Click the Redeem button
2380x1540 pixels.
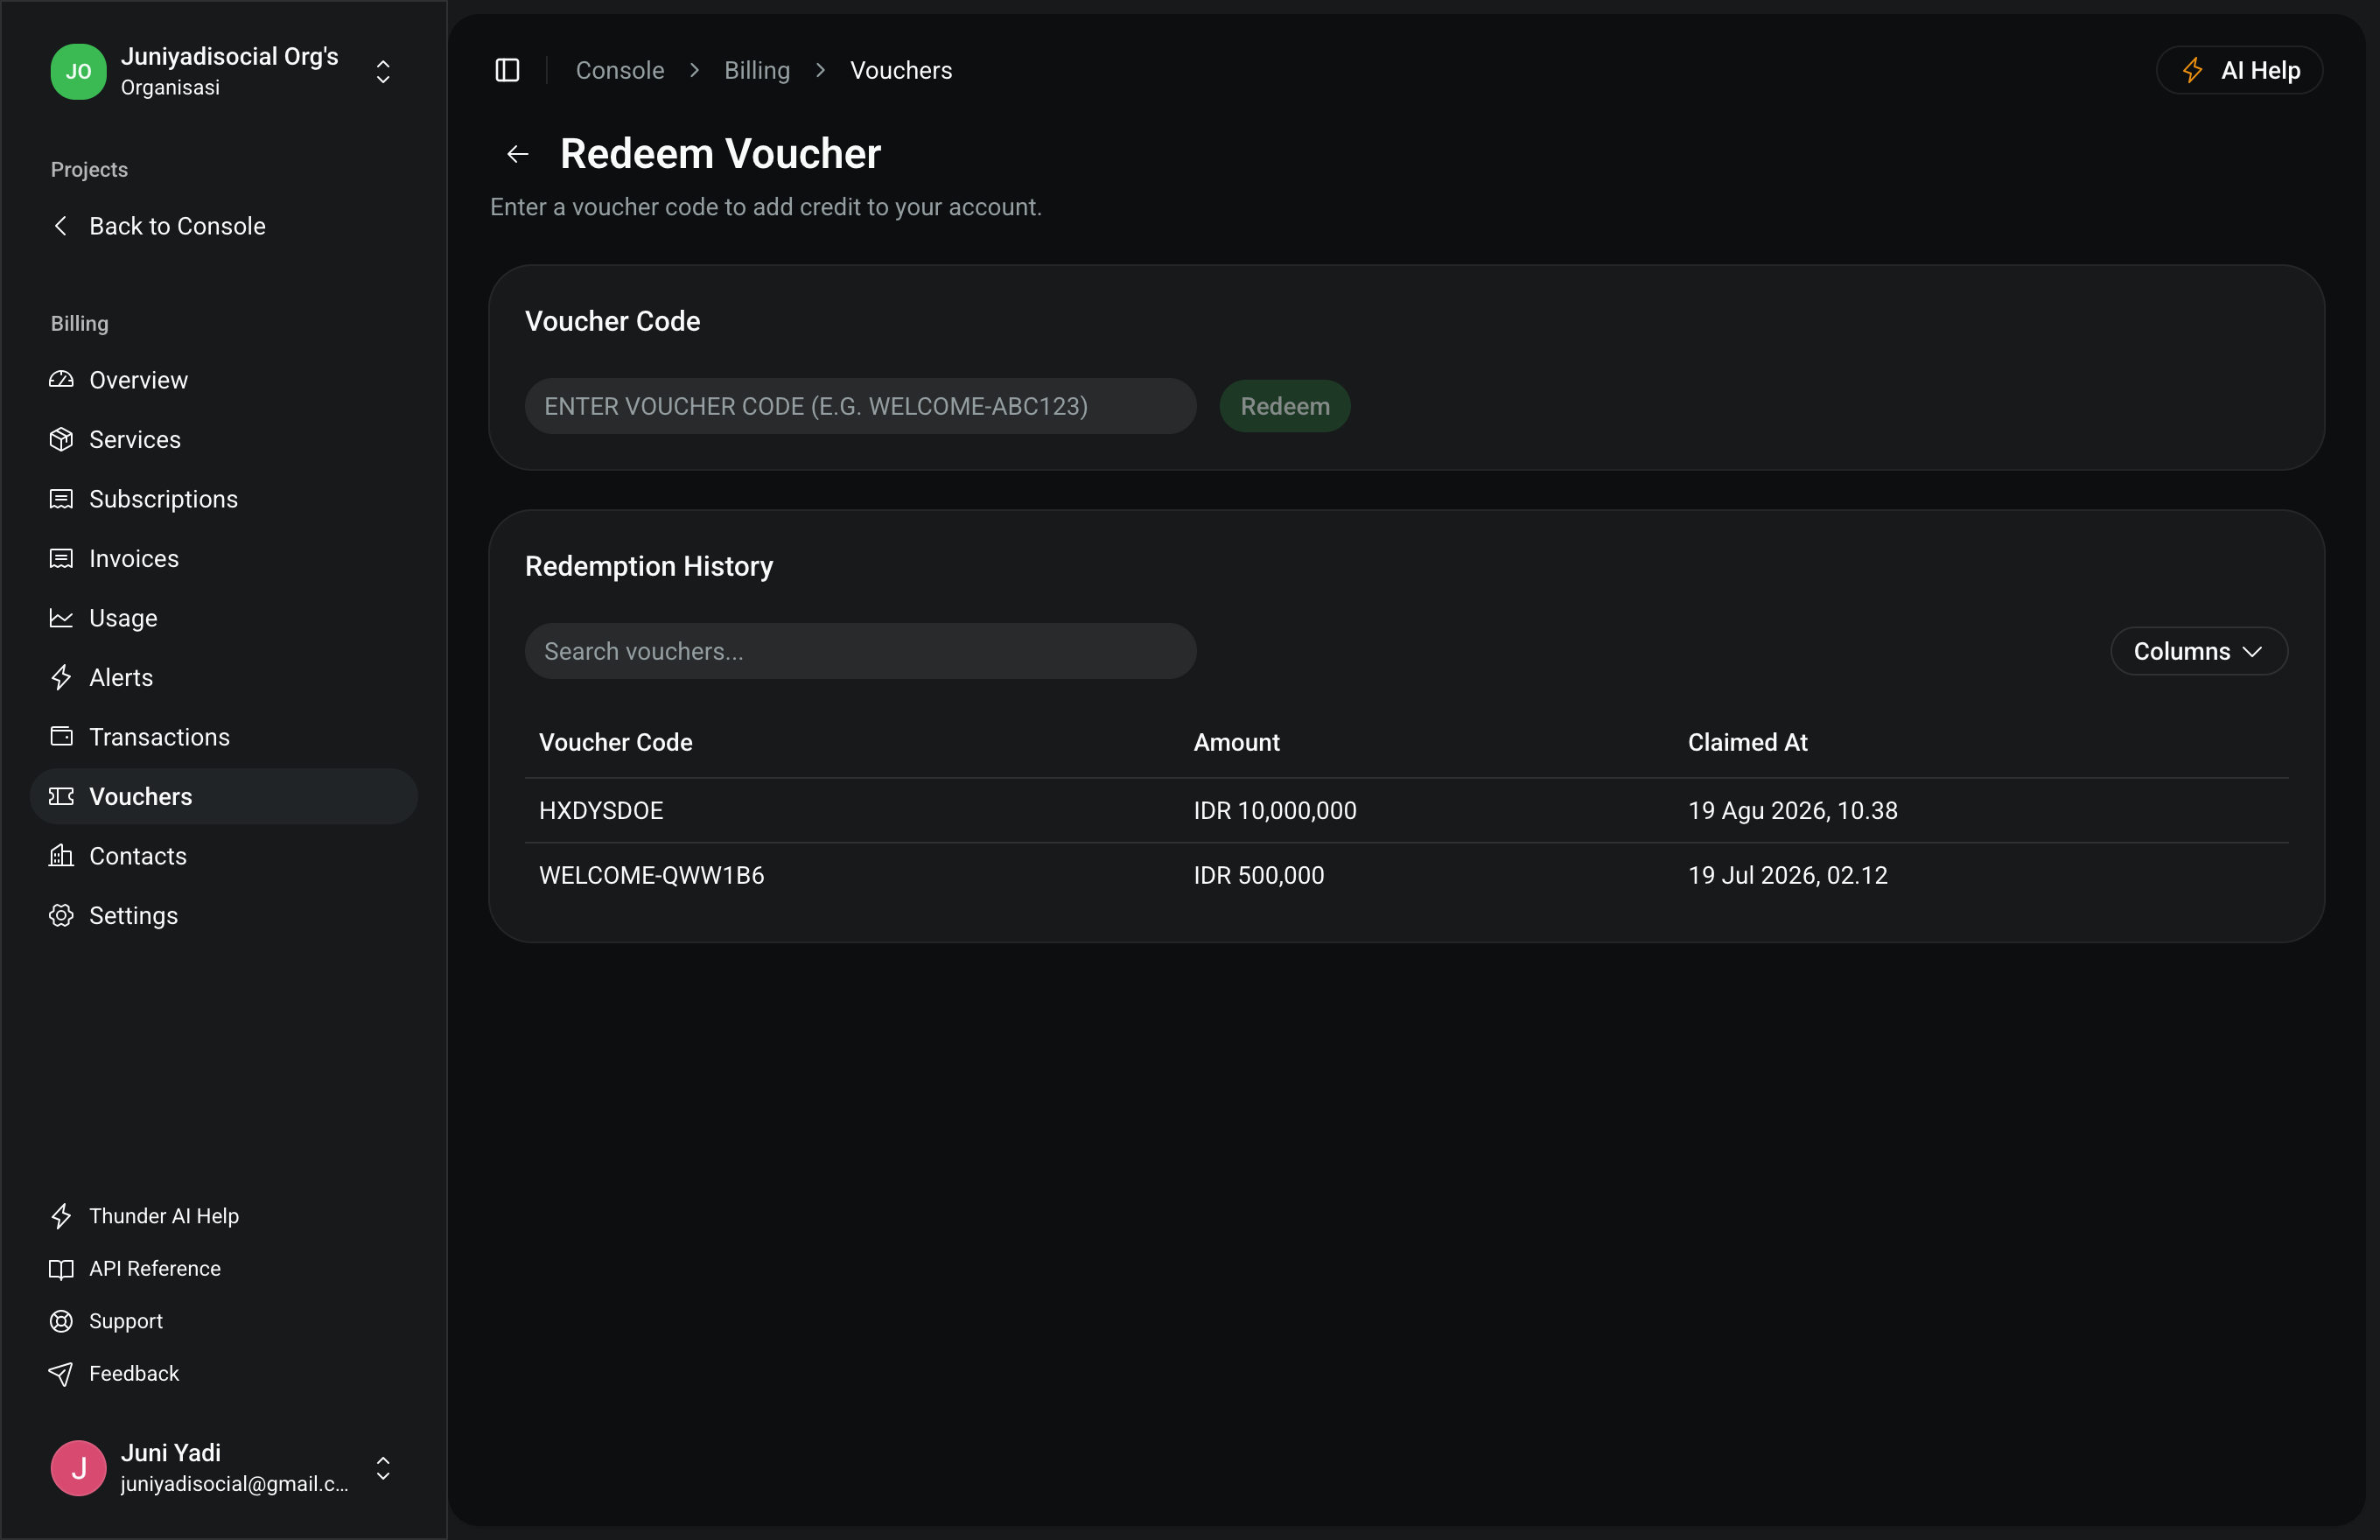tap(1284, 406)
